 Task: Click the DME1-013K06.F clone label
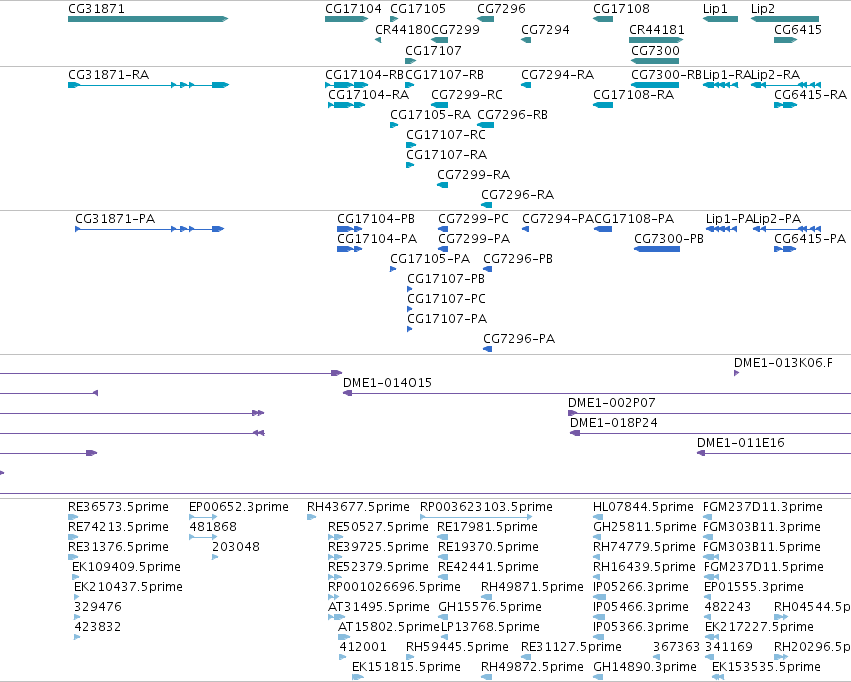pos(783,362)
